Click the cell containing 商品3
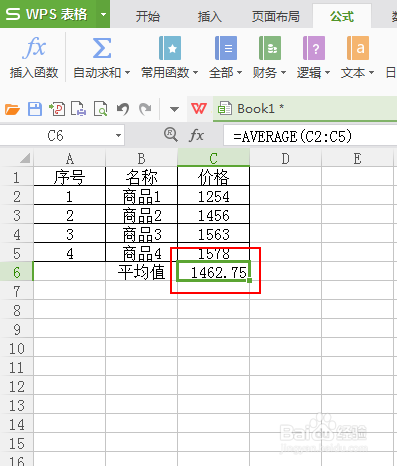Viewport: 397px width, 466px height. pos(141,234)
